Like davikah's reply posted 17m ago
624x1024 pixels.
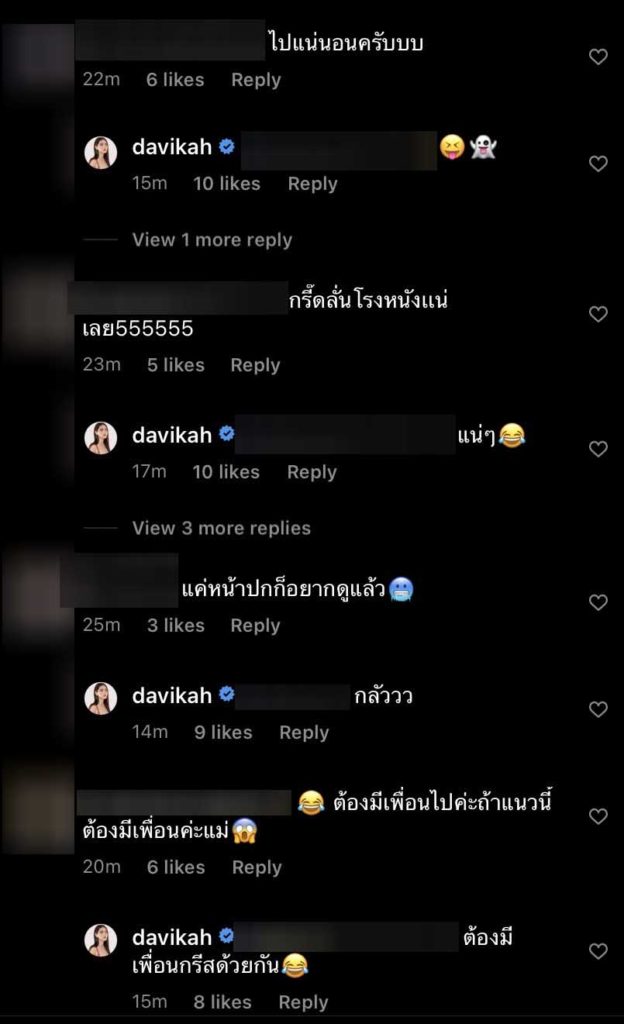[598, 449]
